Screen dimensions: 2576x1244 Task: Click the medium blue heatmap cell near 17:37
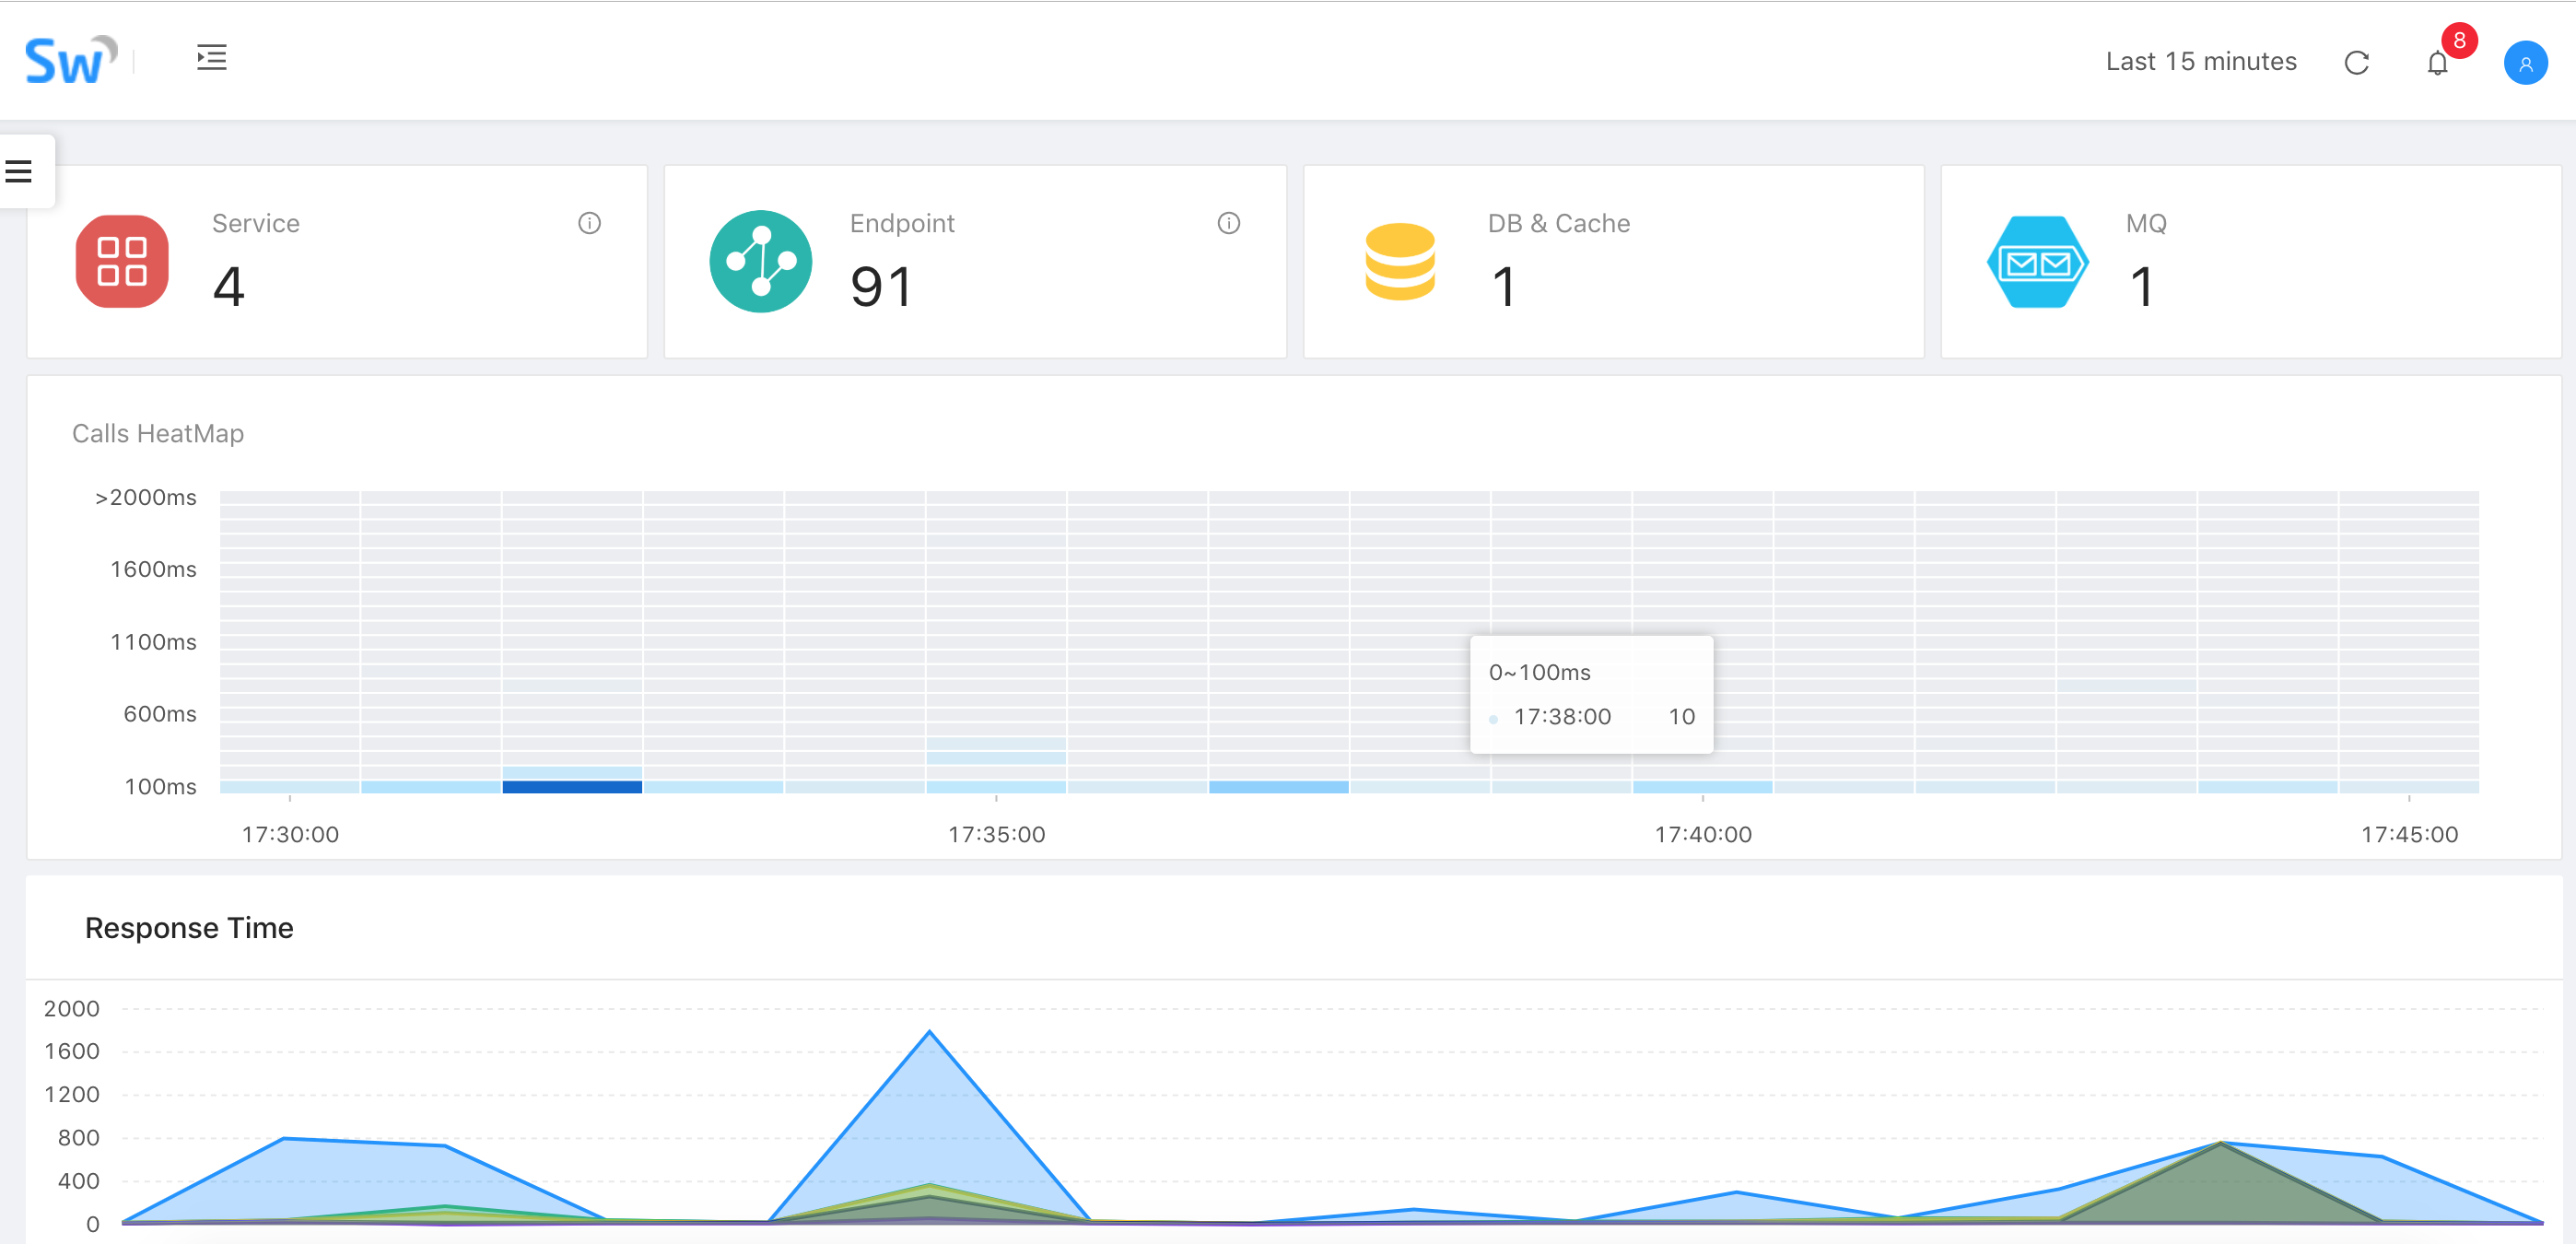pos(1278,787)
